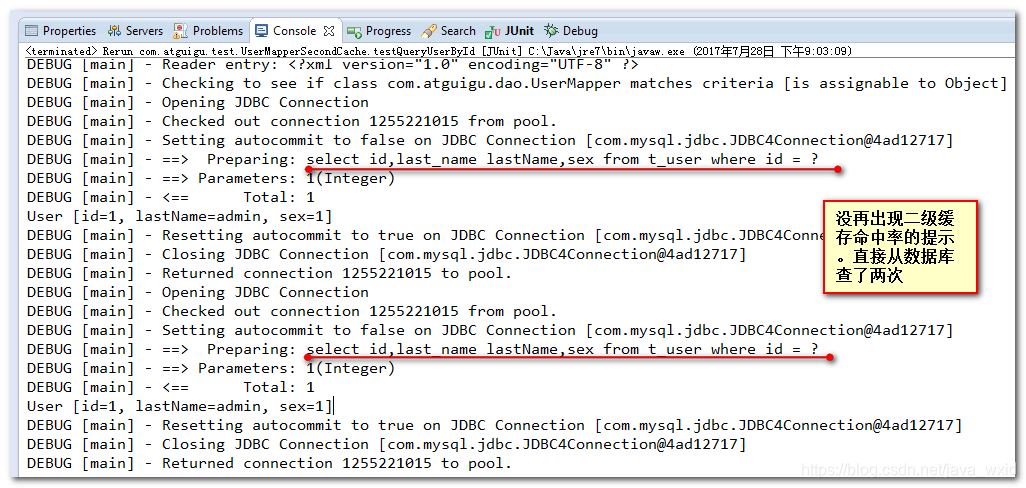
Task: Click the first 'Preparing: select id,last_name' line
Action: coord(423,159)
